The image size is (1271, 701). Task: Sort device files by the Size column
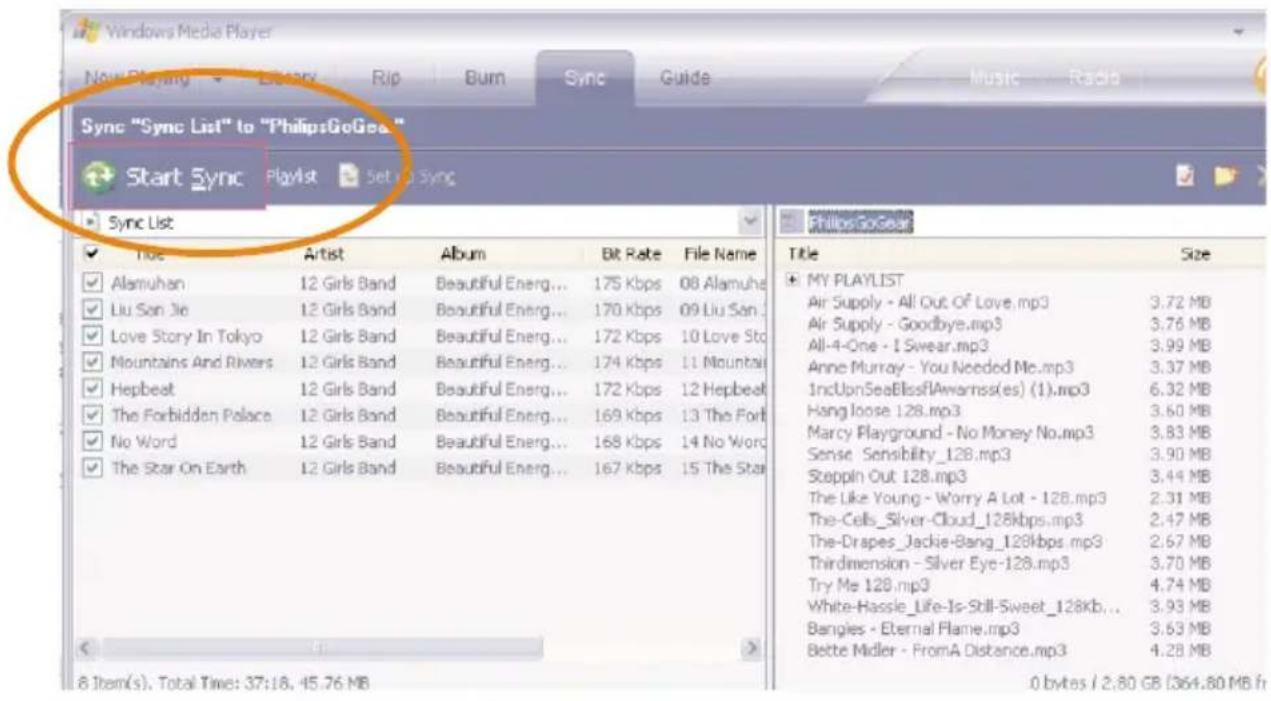point(1194,254)
